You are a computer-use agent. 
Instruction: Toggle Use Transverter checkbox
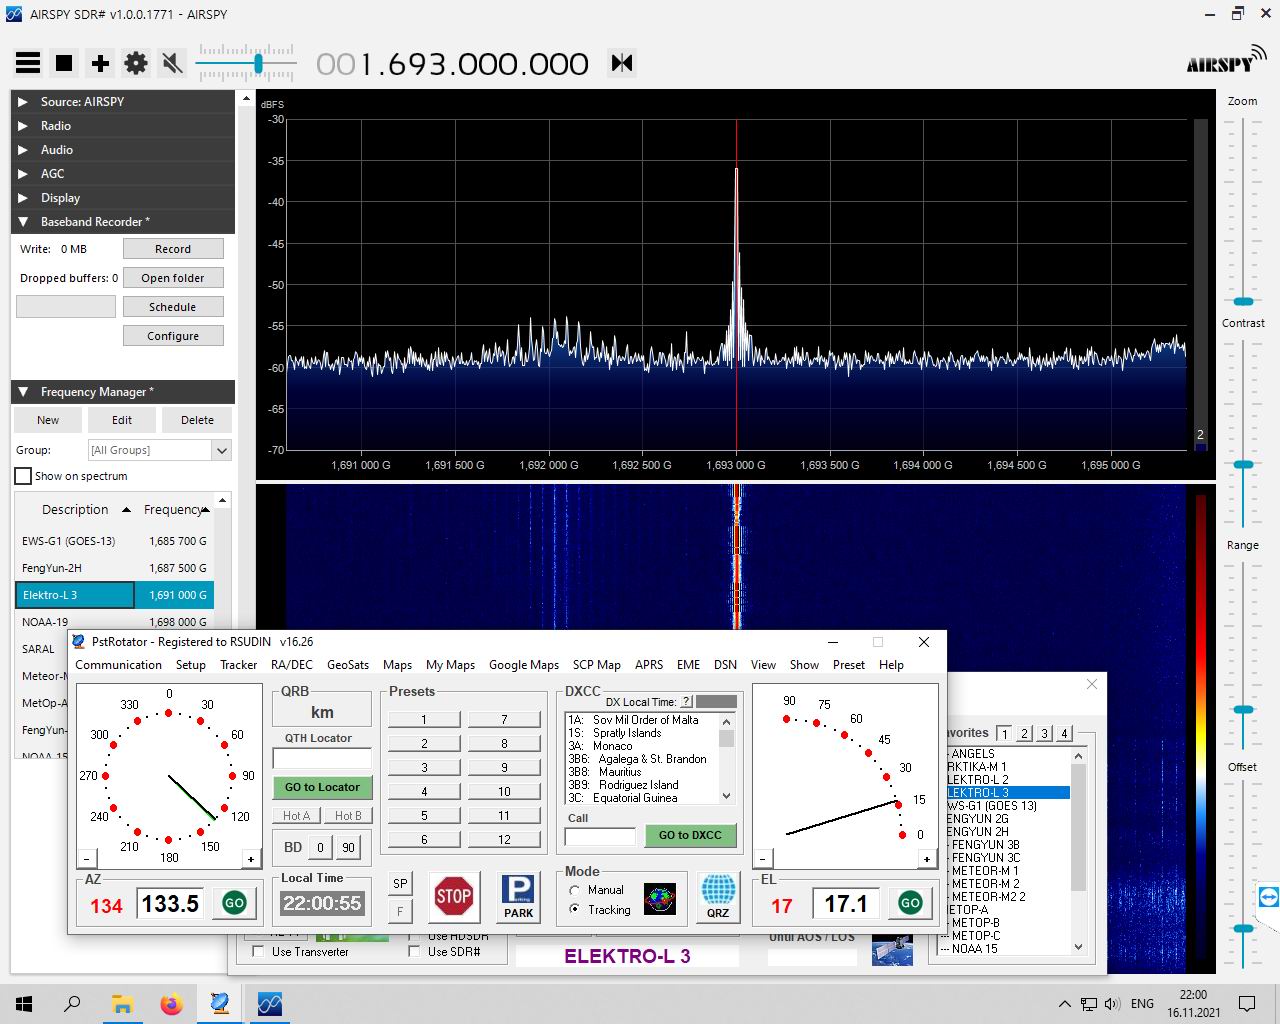(257, 952)
